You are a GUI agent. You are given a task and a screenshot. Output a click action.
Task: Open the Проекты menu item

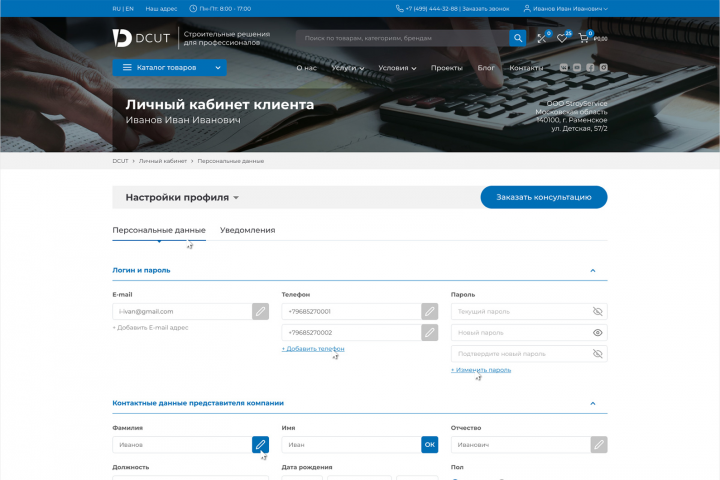tap(446, 68)
